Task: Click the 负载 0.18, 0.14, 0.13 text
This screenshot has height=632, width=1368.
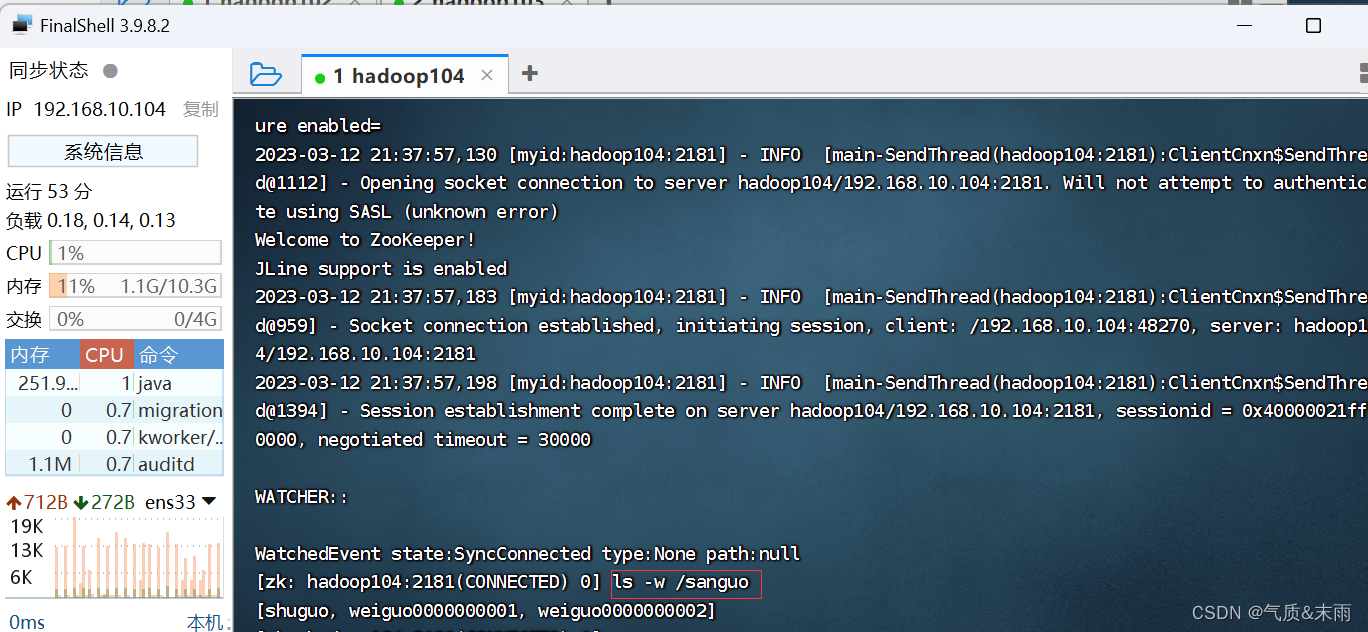Action: click(x=91, y=220)
